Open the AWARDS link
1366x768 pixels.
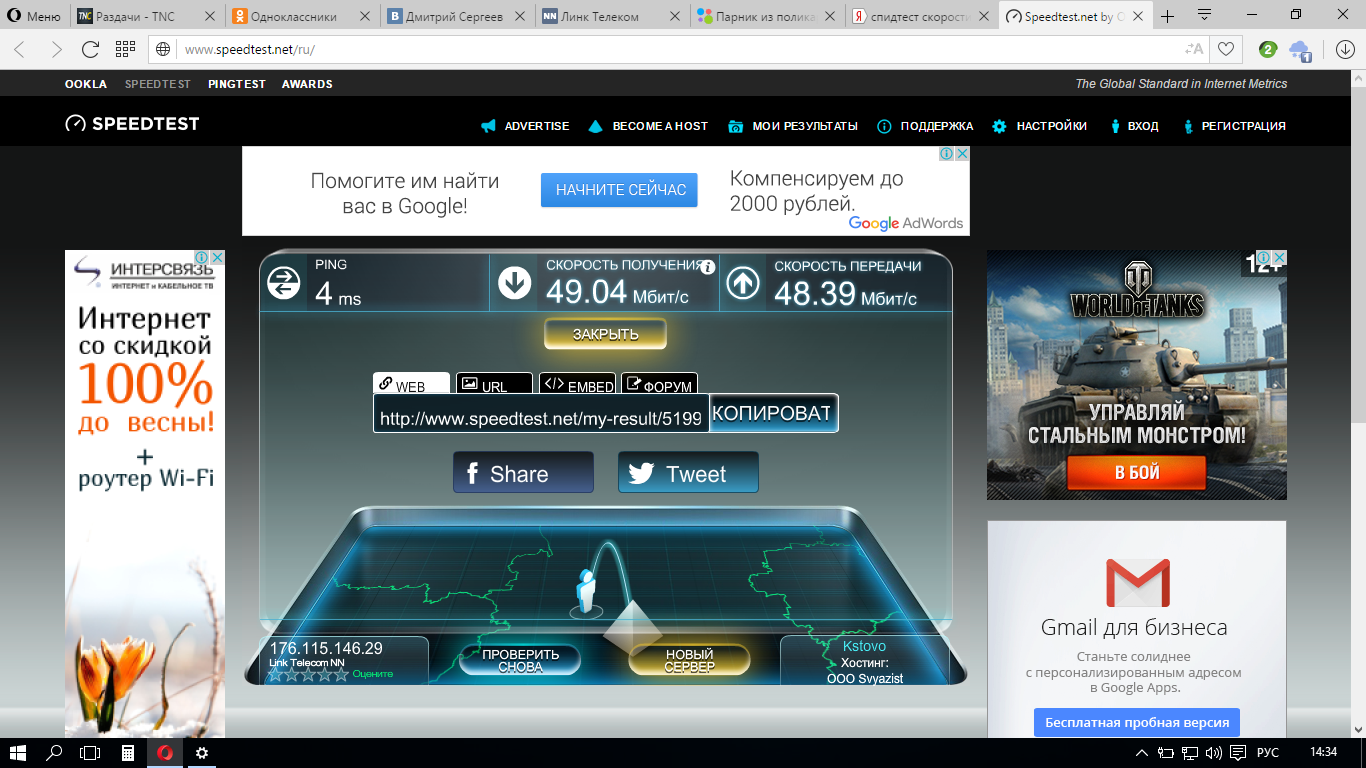pos(307,84)
